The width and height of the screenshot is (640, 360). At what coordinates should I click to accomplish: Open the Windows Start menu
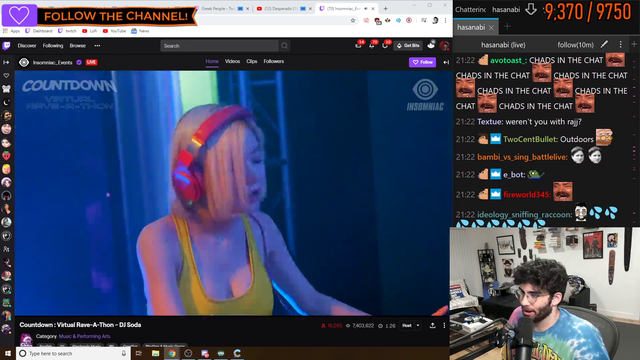(8, 353)
